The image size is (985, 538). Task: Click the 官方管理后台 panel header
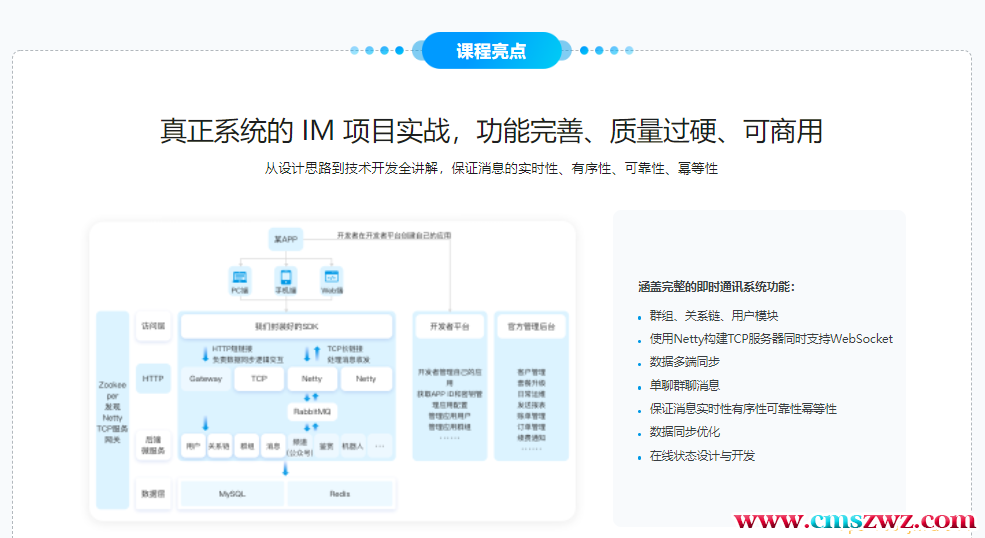(x=531, y=326)
